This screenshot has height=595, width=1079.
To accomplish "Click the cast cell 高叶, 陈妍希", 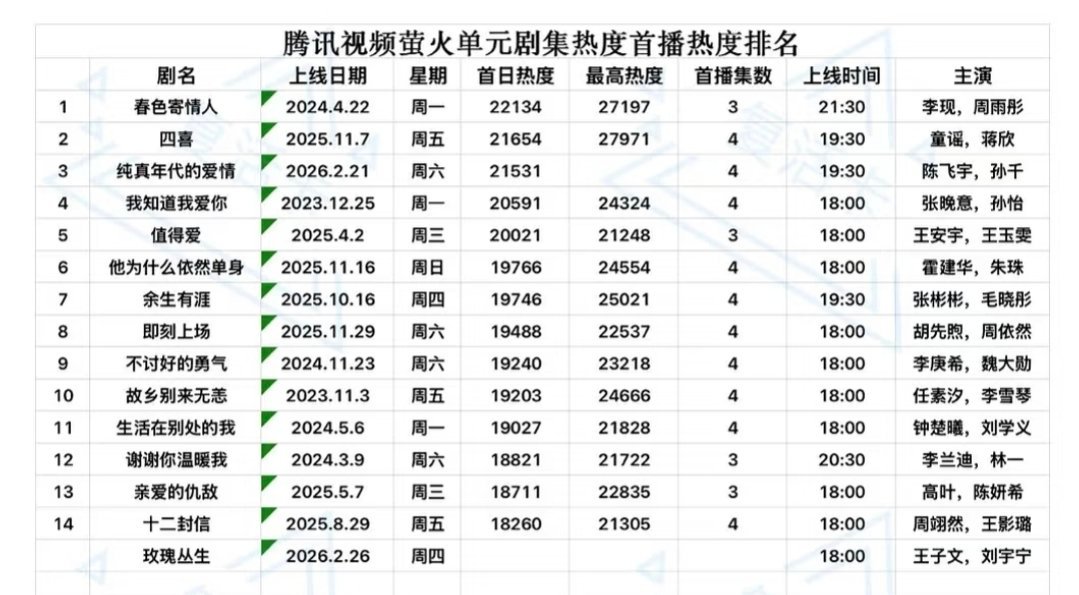I will [972, 492].
